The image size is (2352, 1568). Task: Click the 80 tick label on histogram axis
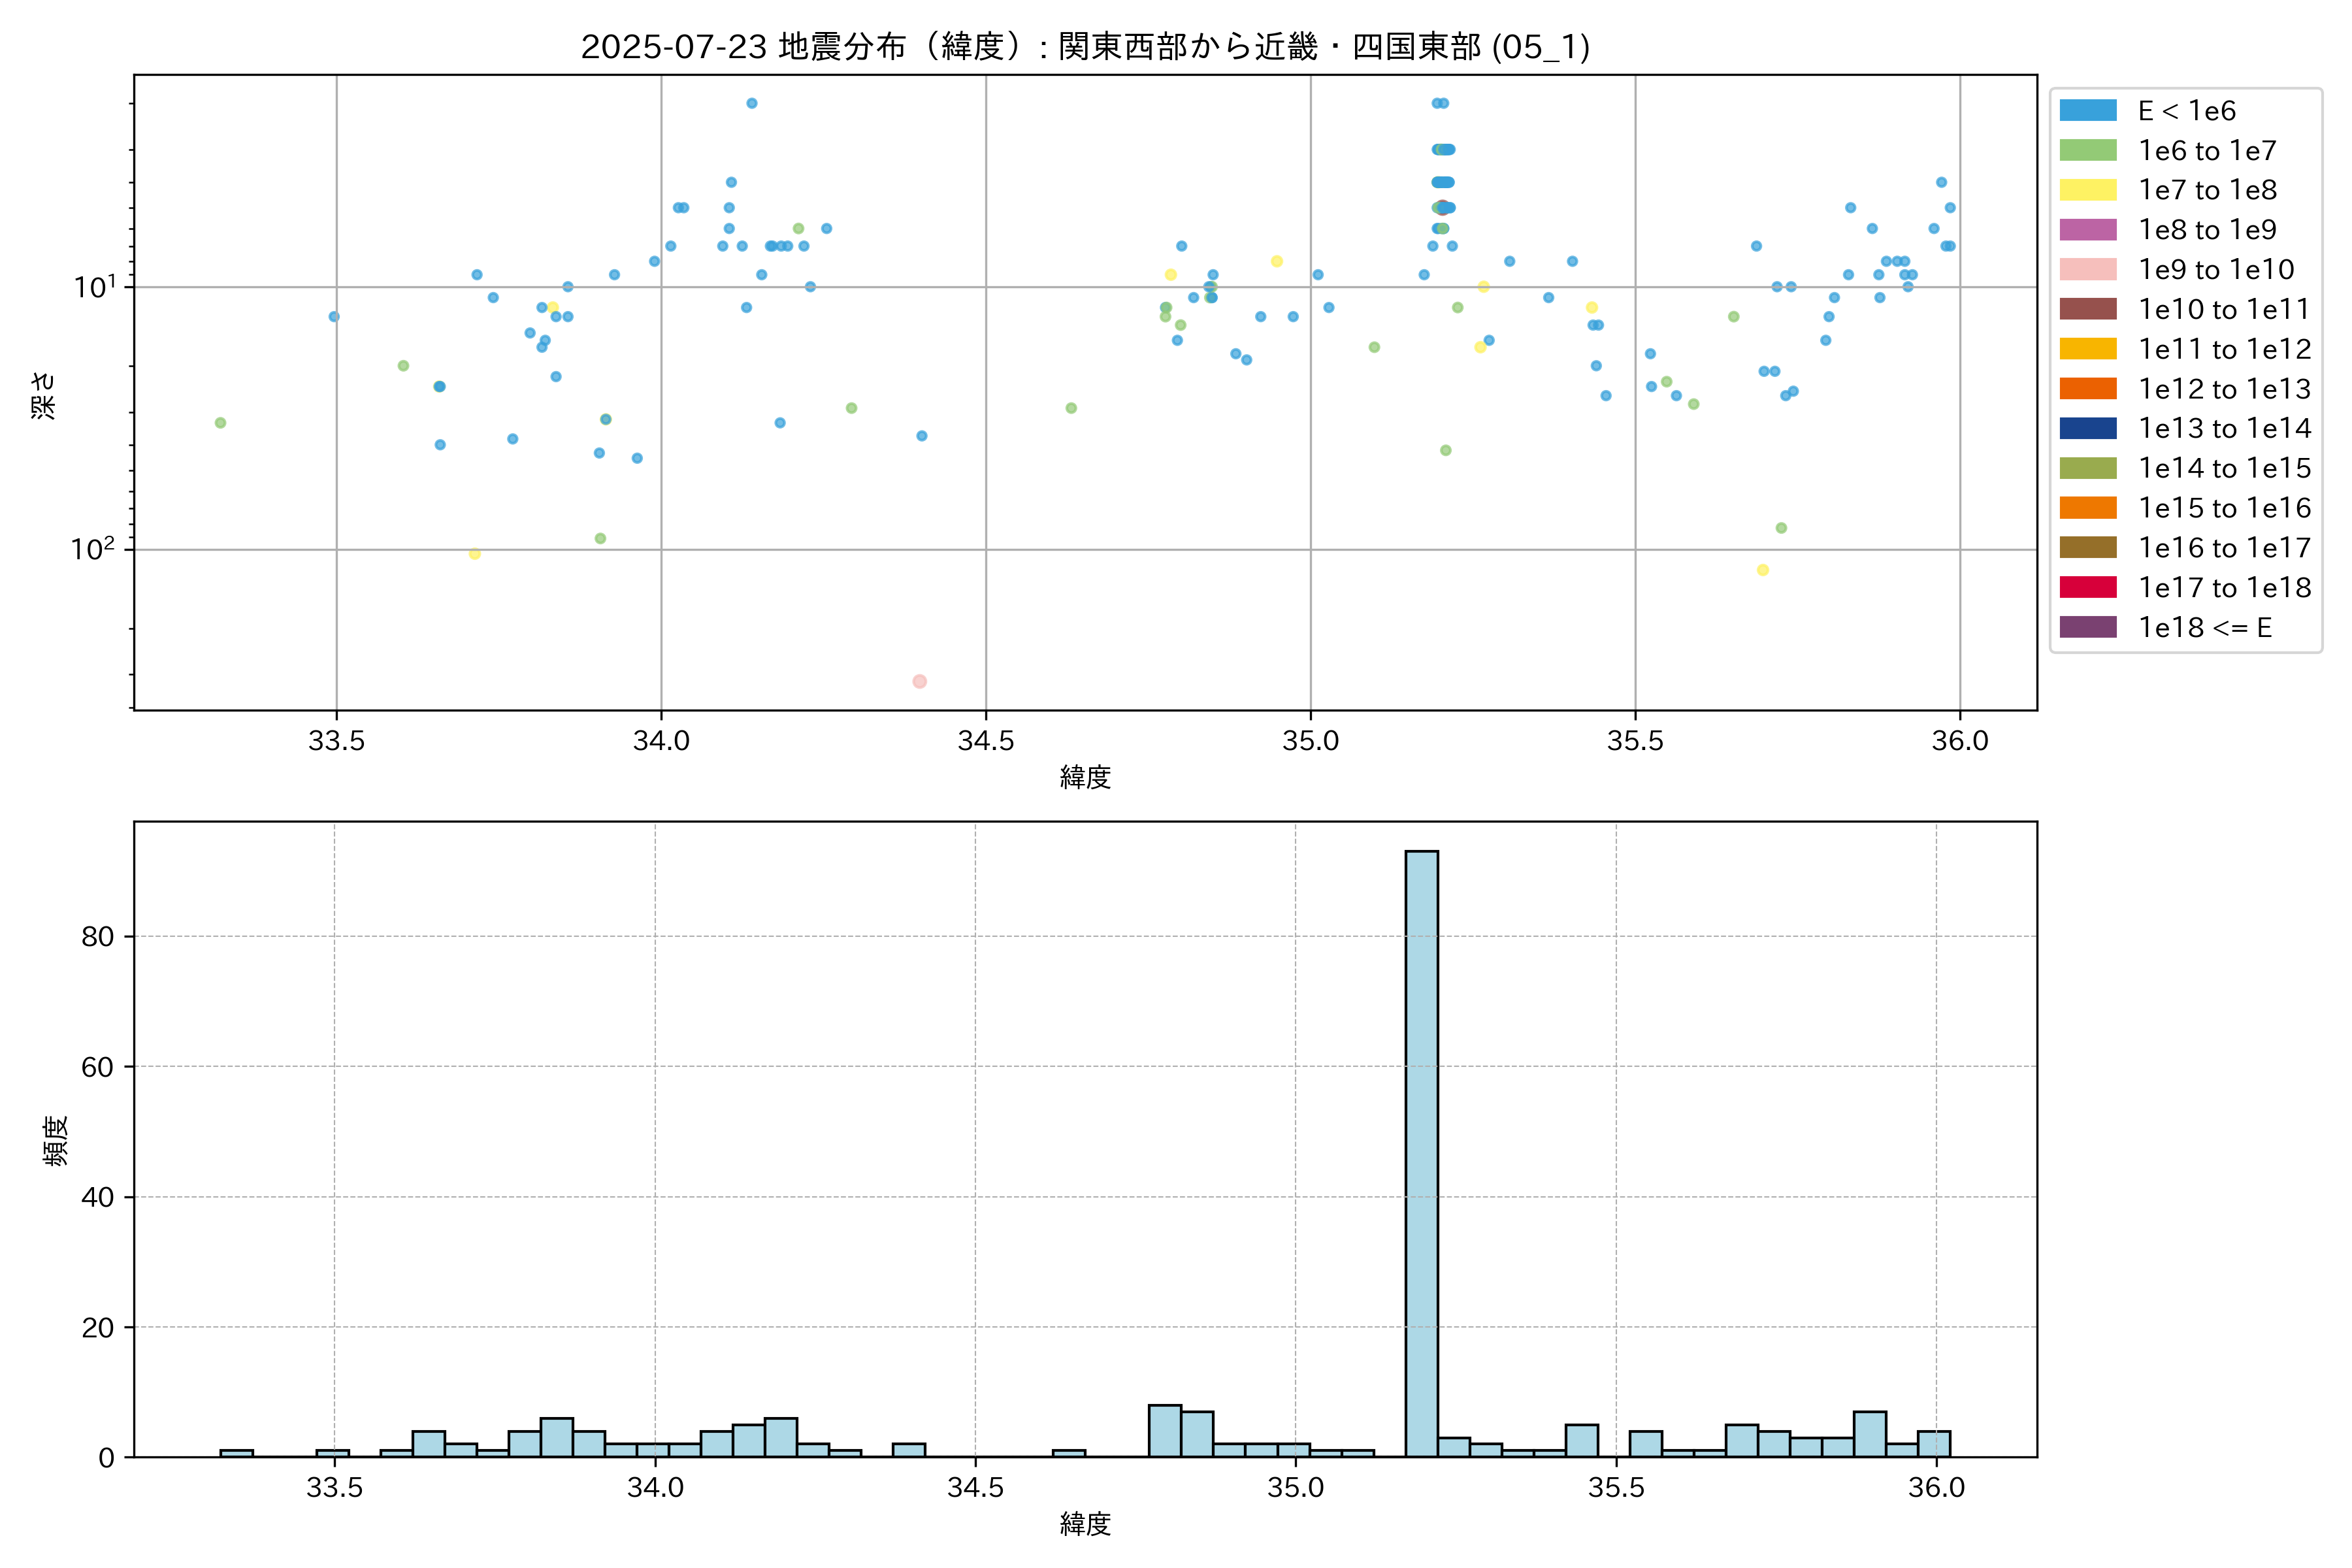point(98,937)
